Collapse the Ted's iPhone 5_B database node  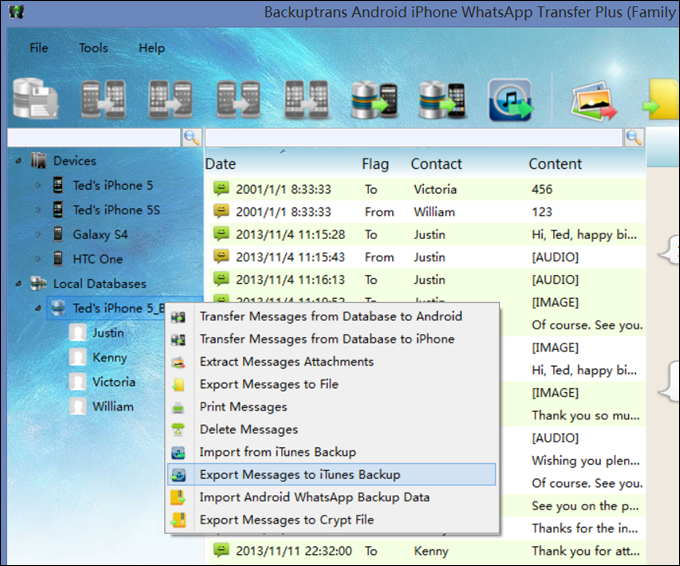click(38, 308)
